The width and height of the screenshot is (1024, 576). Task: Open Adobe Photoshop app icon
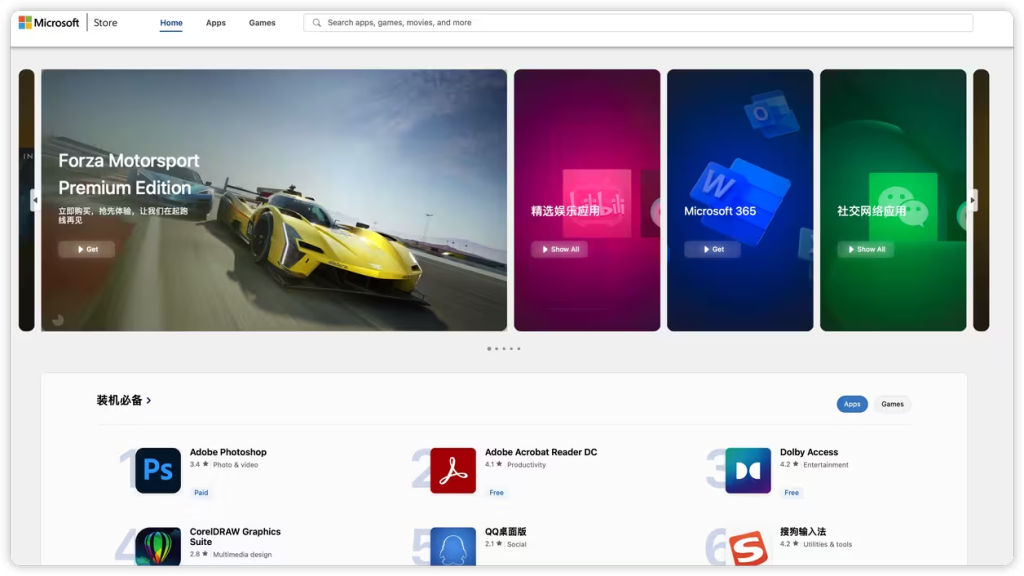coord(158,470)
